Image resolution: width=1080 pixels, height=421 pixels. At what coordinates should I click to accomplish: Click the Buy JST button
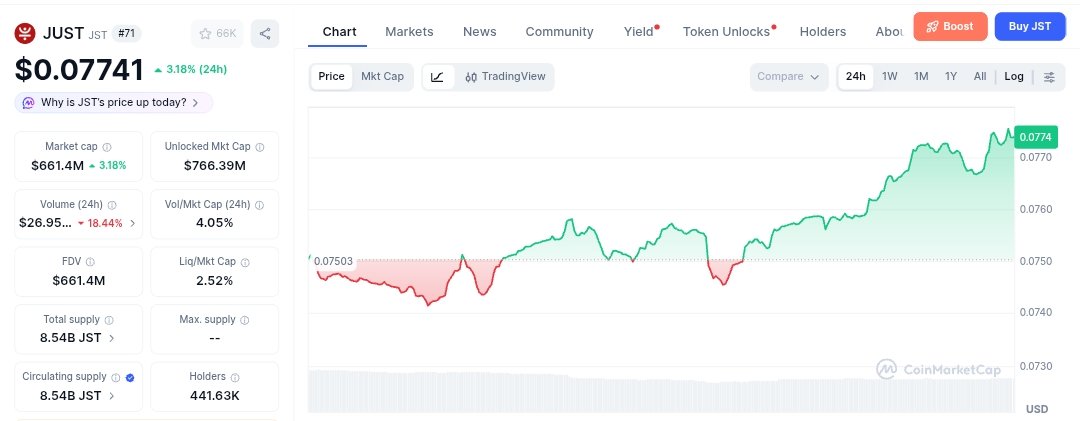pyautogui.click(x=1030, y=27)
